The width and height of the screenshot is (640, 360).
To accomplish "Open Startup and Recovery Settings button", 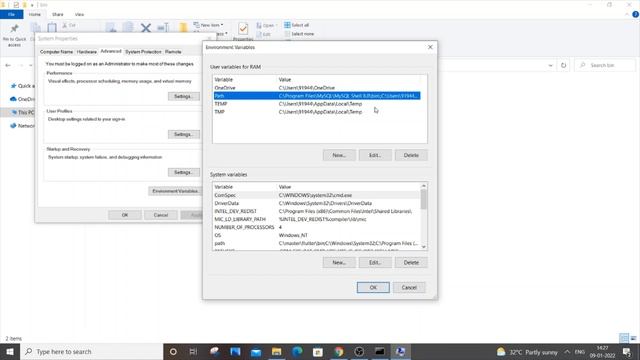I will (184, 172).
